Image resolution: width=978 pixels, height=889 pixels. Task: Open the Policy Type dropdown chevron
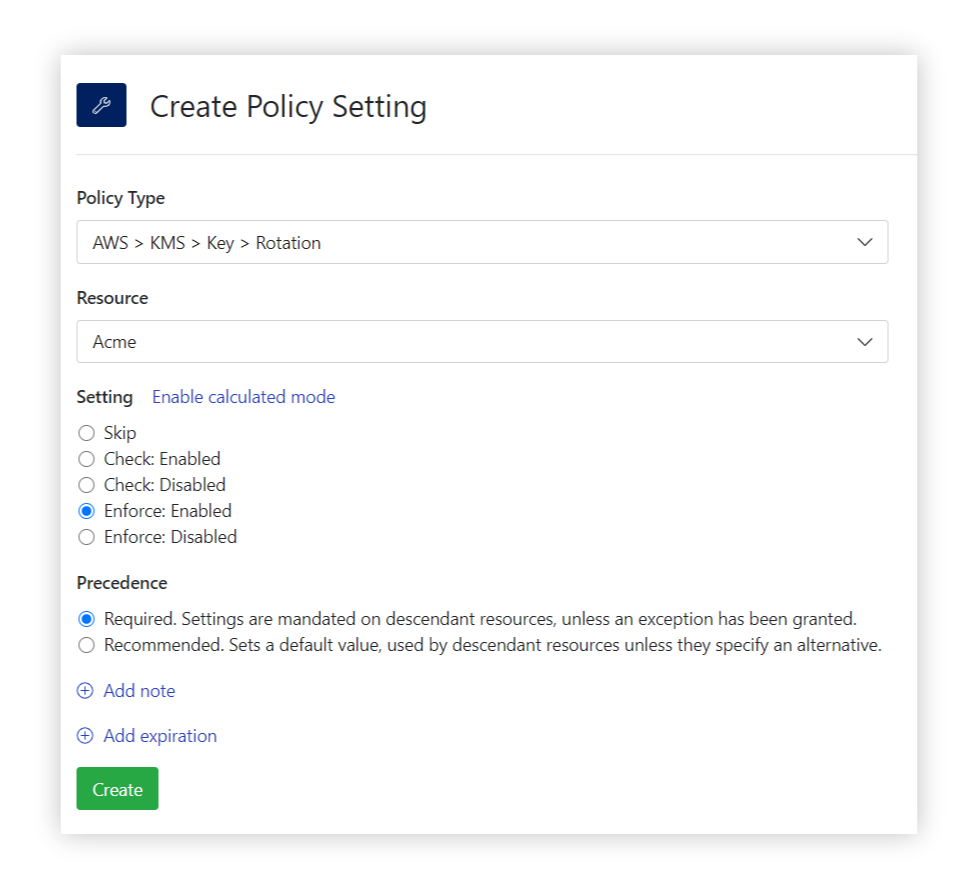pos(864,242)
